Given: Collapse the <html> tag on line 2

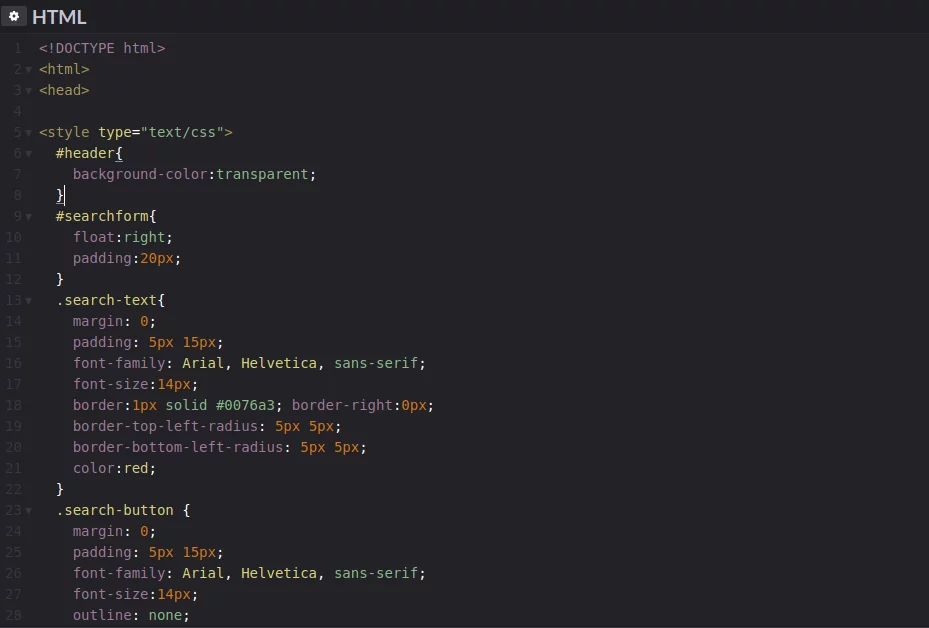Looking at the screenshot, I should point(28,70).
